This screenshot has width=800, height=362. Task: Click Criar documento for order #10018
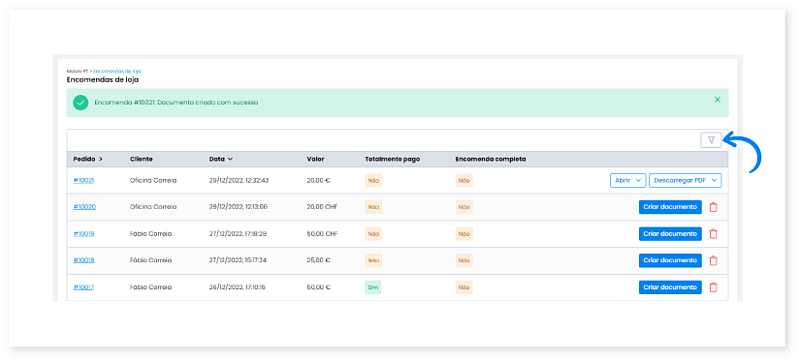(x=670, y=260)
